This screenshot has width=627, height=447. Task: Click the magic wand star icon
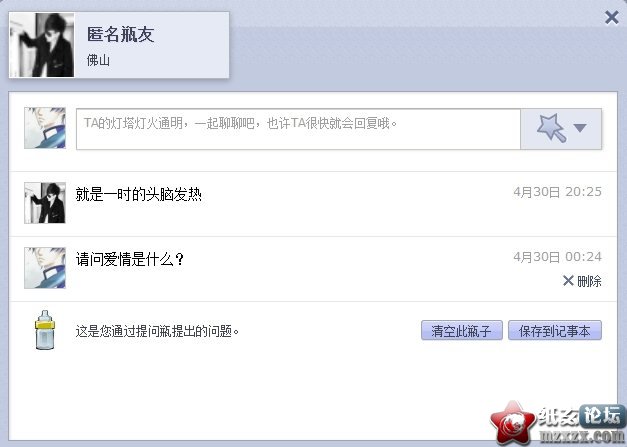coord(551,128)
